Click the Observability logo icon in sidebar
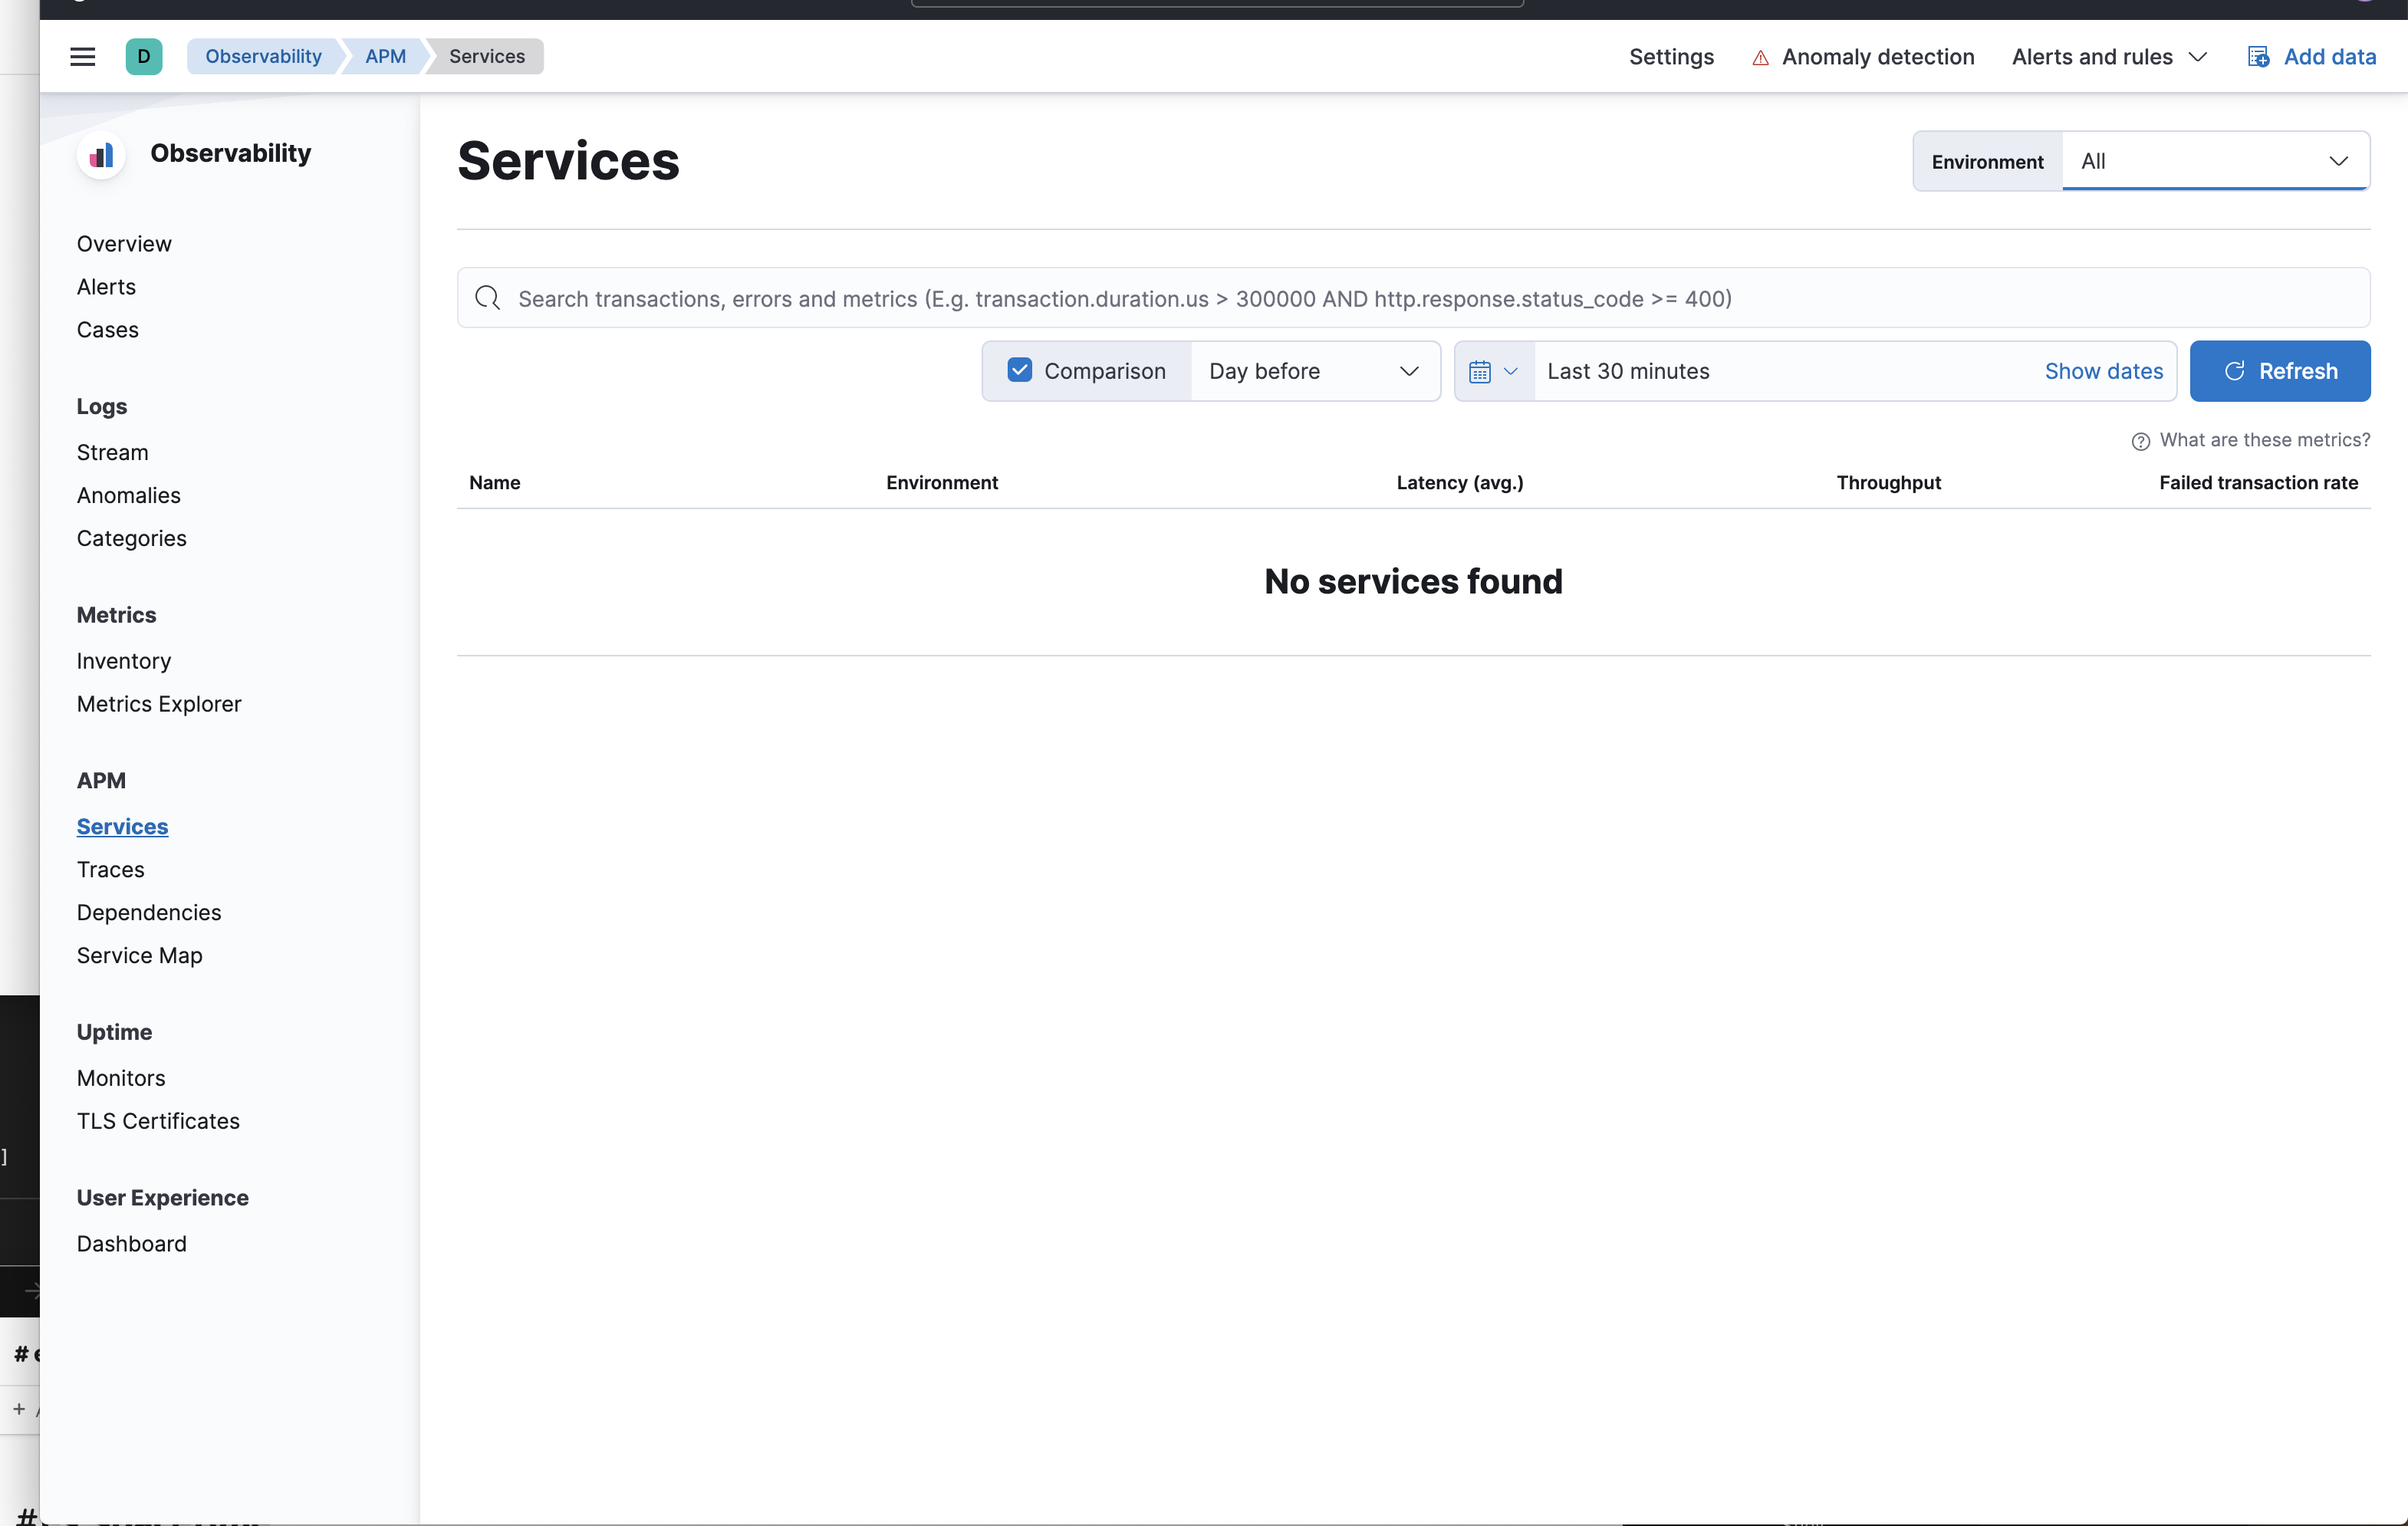Viewport: 2408px width, 1526px height. [101, 155]
